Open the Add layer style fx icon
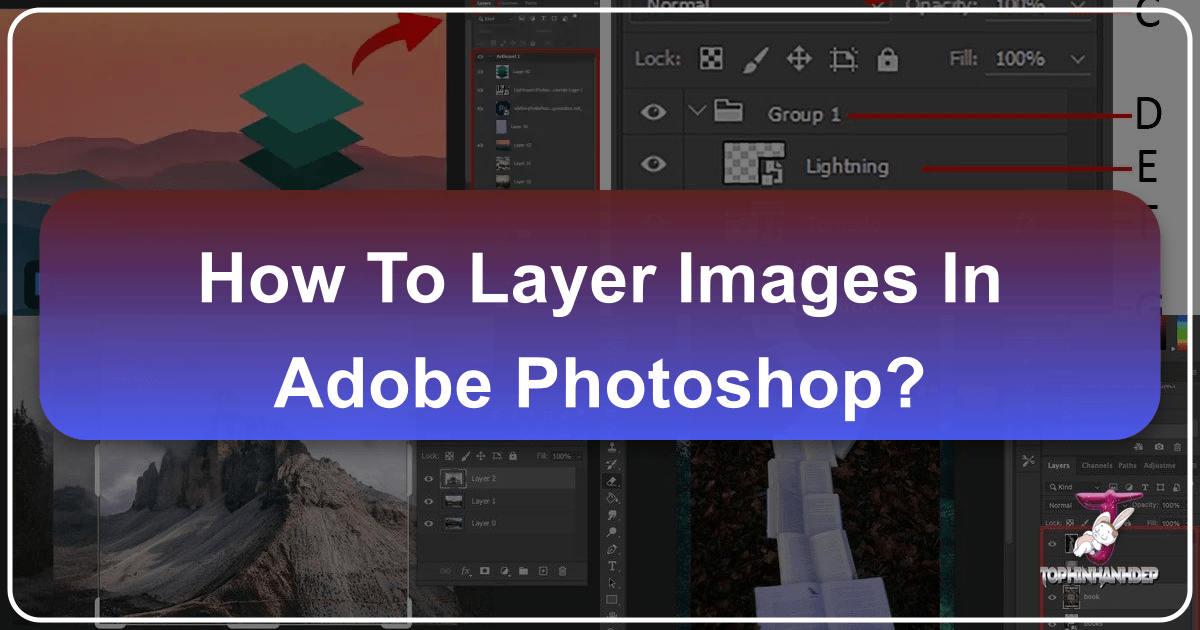The height and width of the screenshot is (630, 1200). (x=466, y=570)
